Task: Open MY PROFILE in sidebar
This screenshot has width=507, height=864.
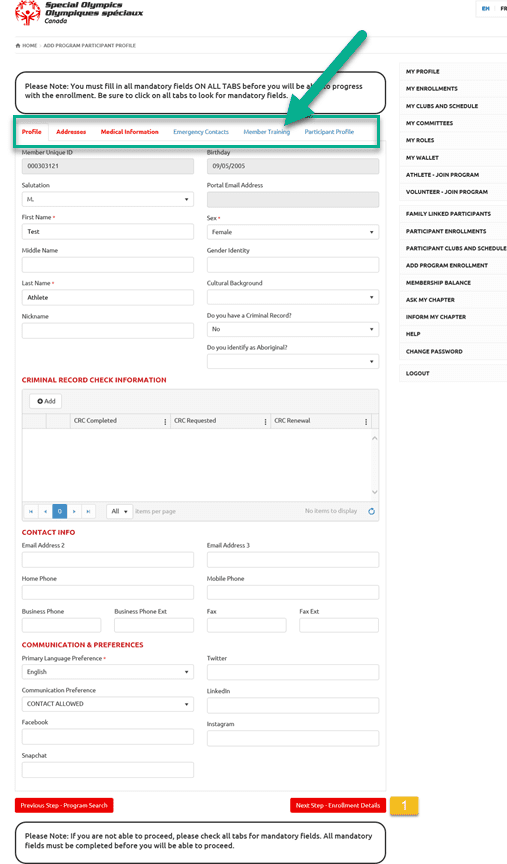Action: 423,72
